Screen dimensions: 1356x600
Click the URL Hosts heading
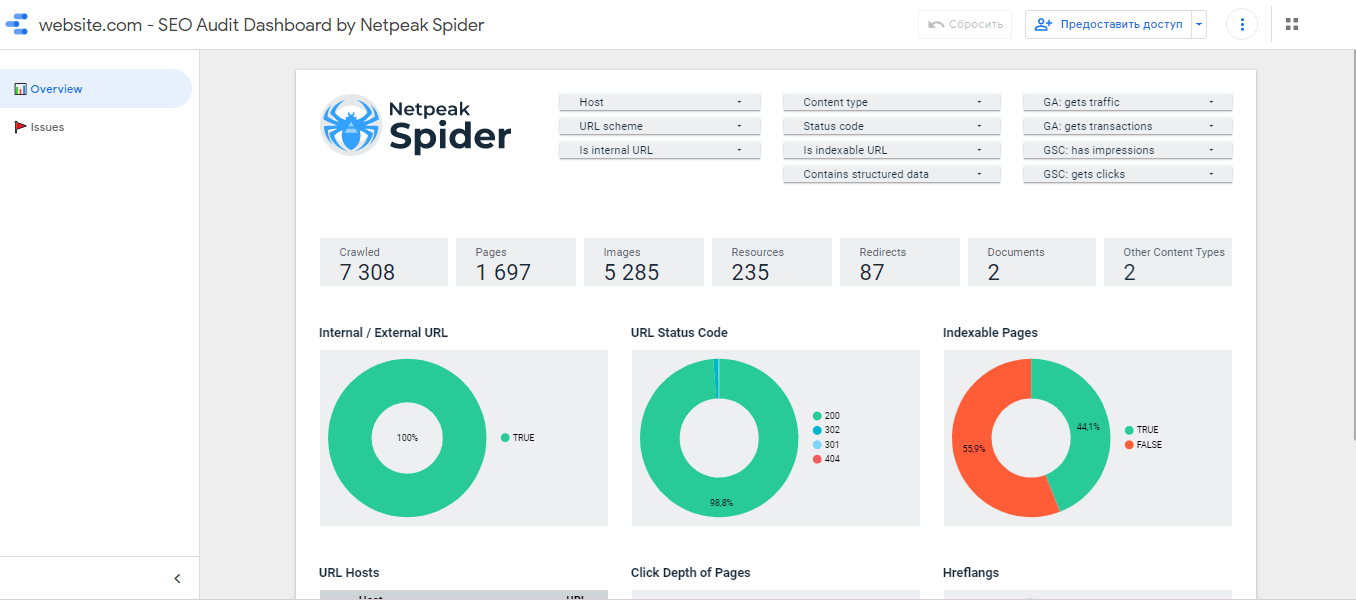[349, 573]
